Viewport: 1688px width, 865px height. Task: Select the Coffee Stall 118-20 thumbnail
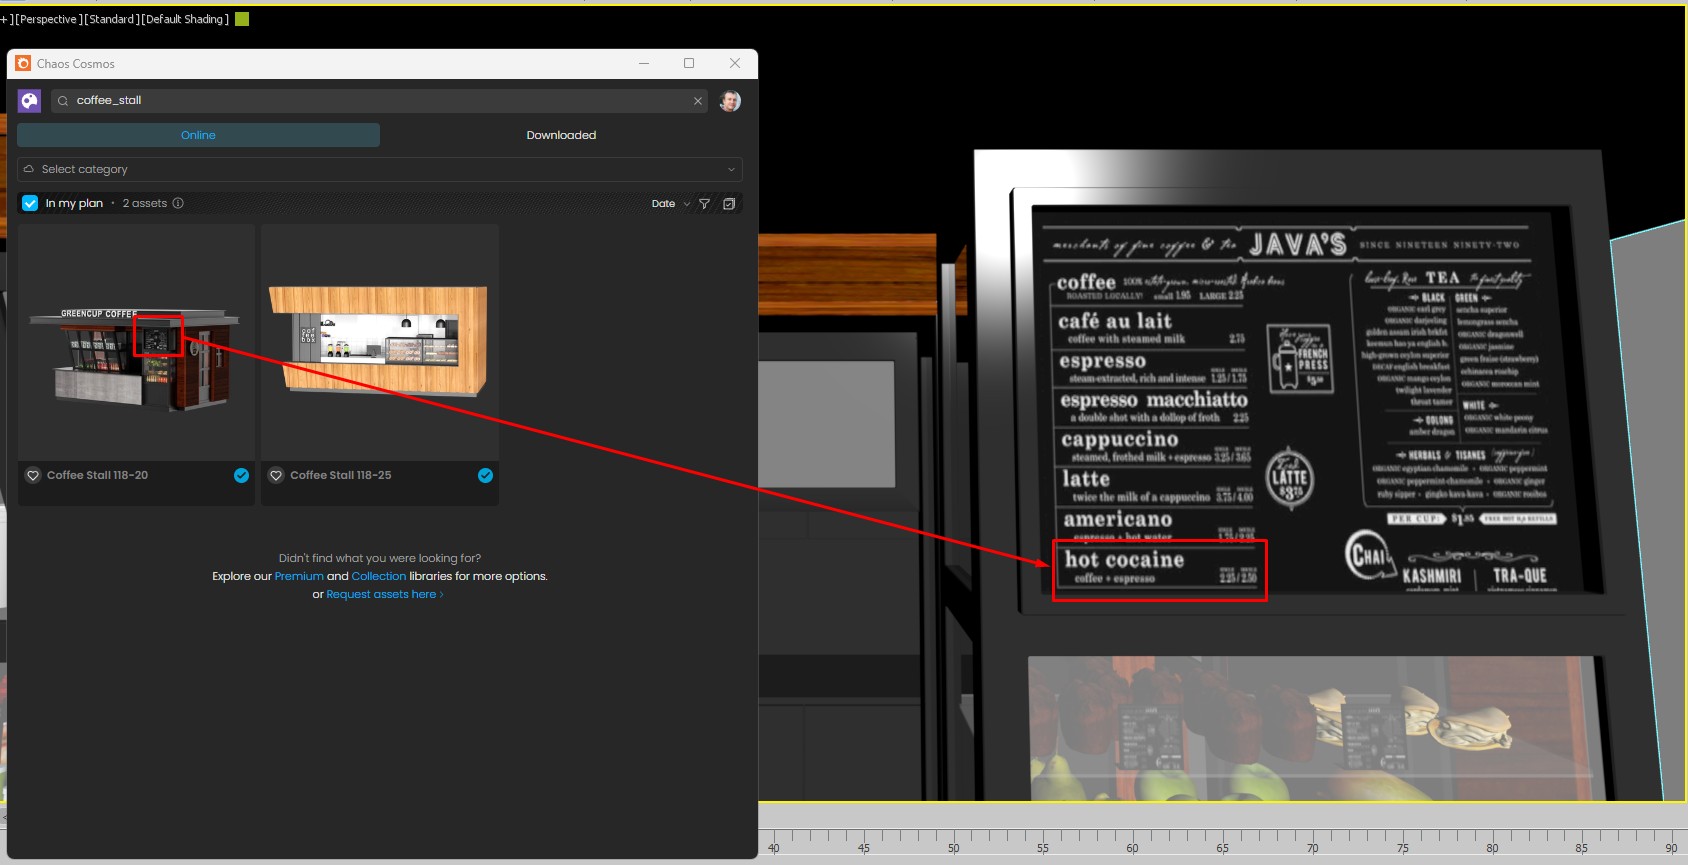136,342
